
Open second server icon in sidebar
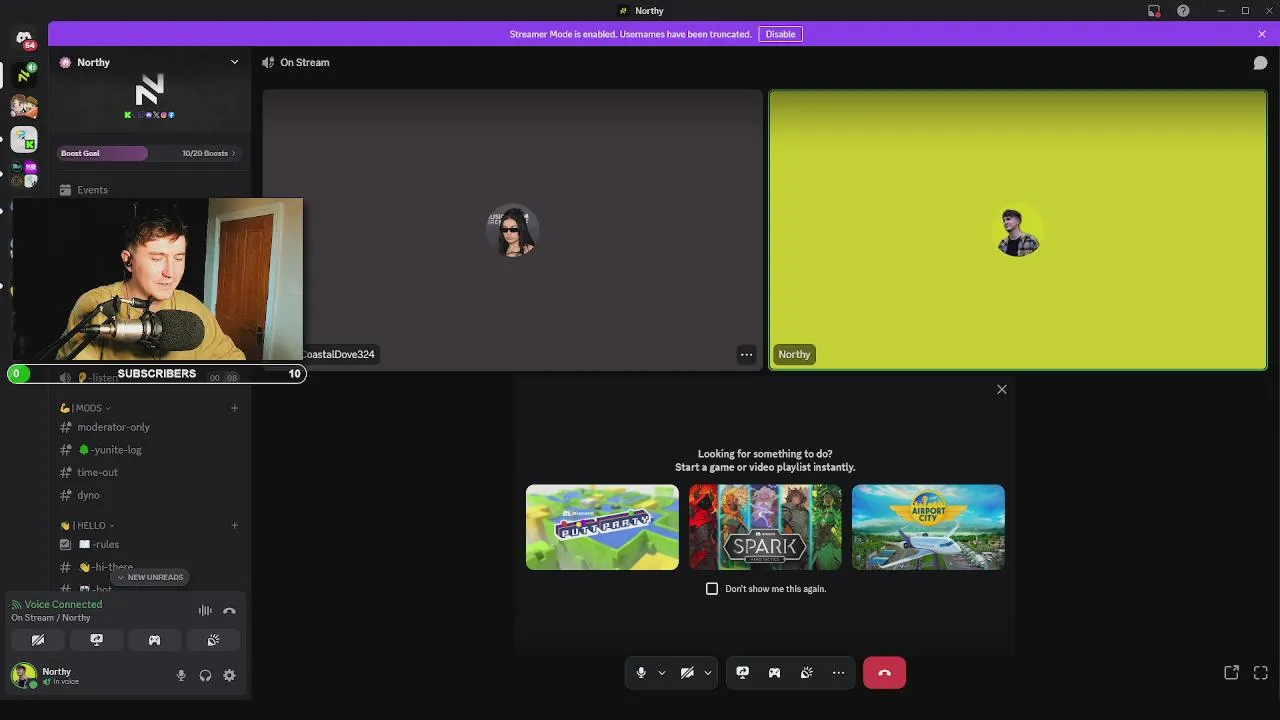pyautogui.click(x=24, y=106)
